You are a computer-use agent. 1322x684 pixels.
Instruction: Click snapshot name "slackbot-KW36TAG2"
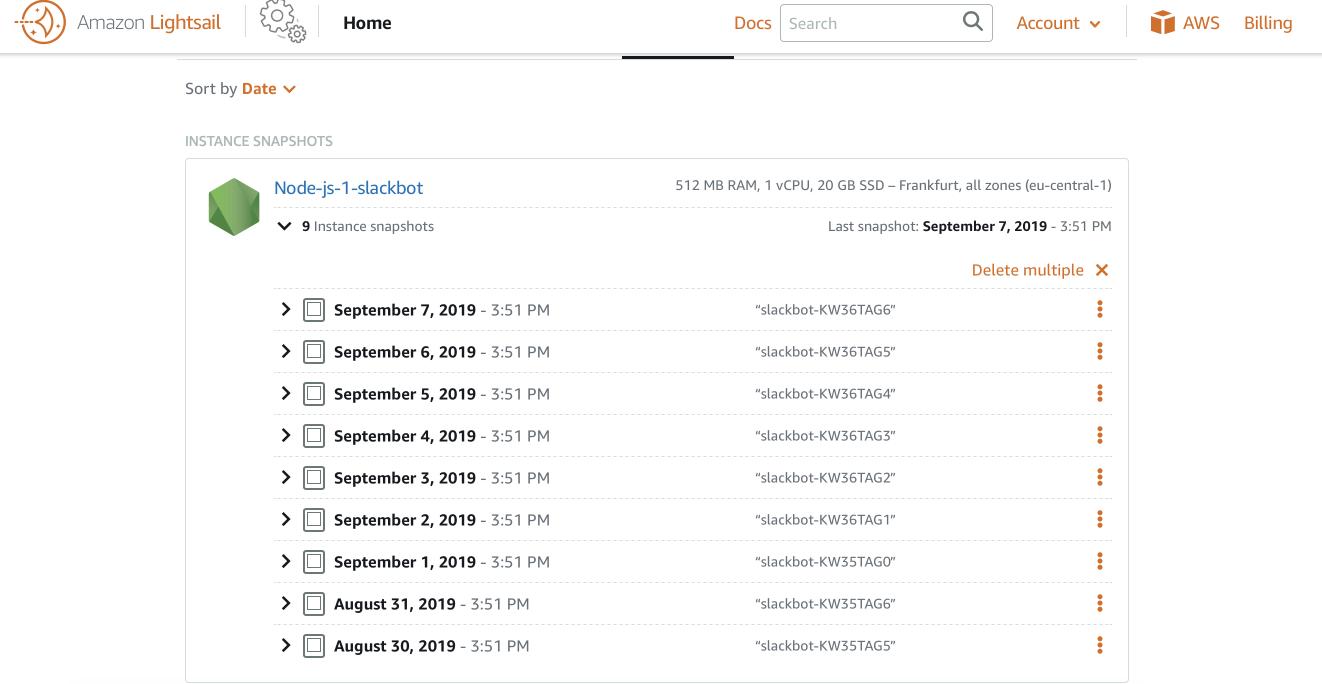point(825,478)
